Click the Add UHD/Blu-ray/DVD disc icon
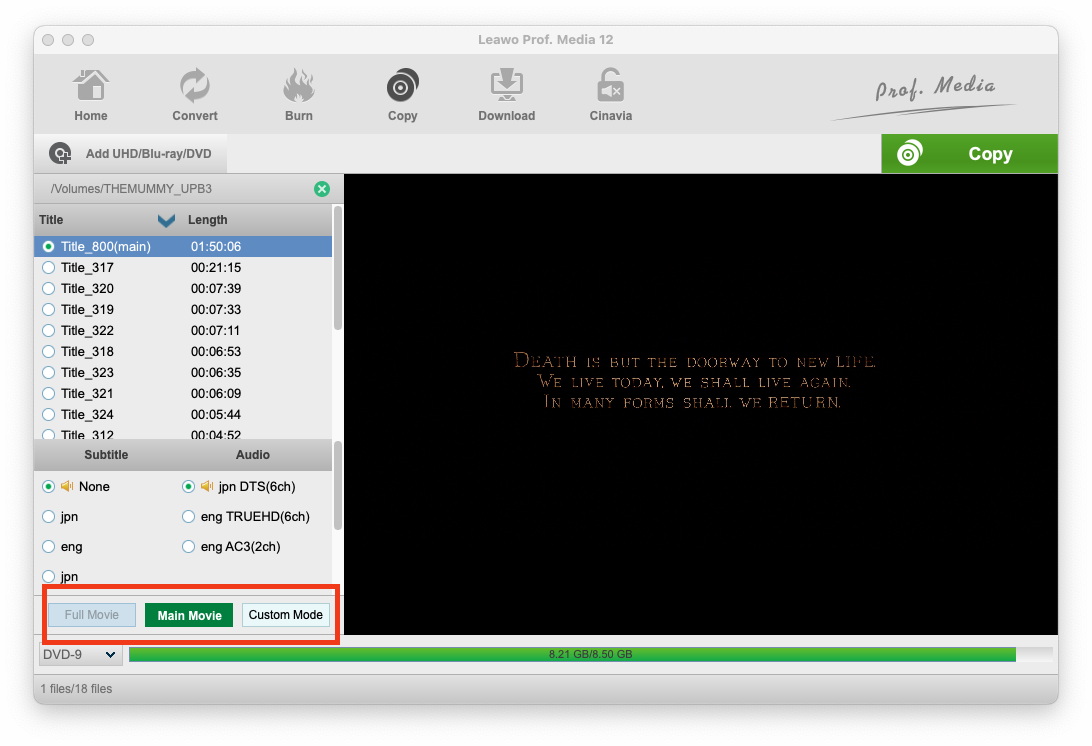Viewport: 1092px width, 746px height. click(x=60, y=153)
